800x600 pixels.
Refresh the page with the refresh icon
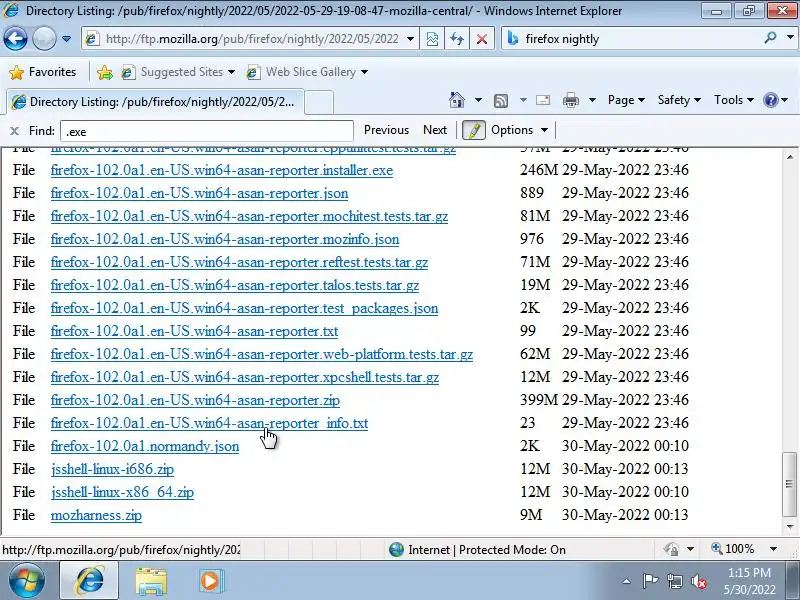click(457, 39)
